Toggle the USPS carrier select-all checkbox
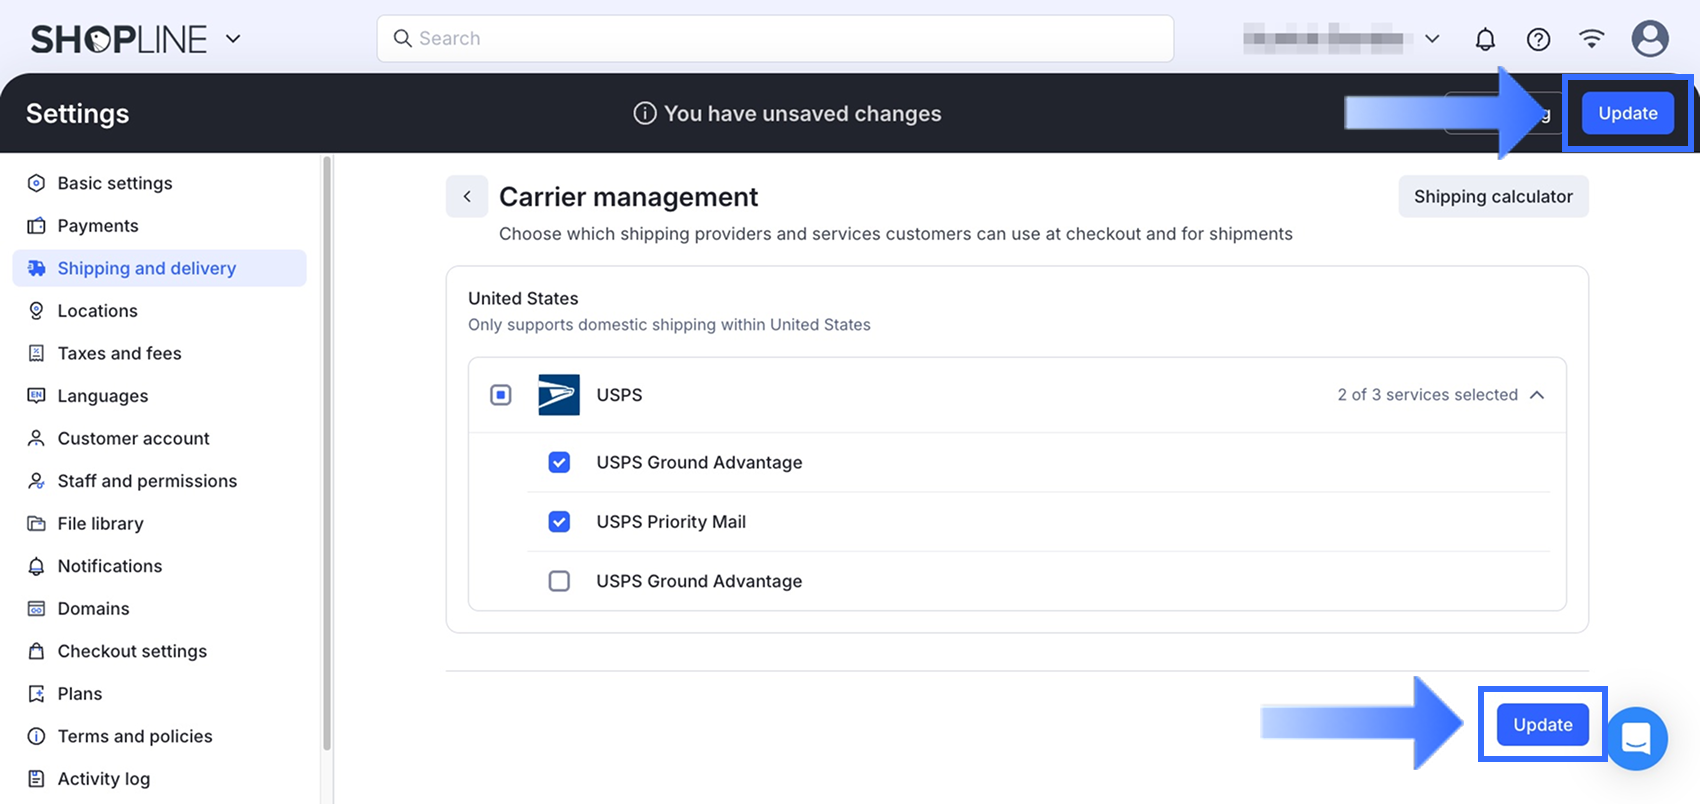 501,395
